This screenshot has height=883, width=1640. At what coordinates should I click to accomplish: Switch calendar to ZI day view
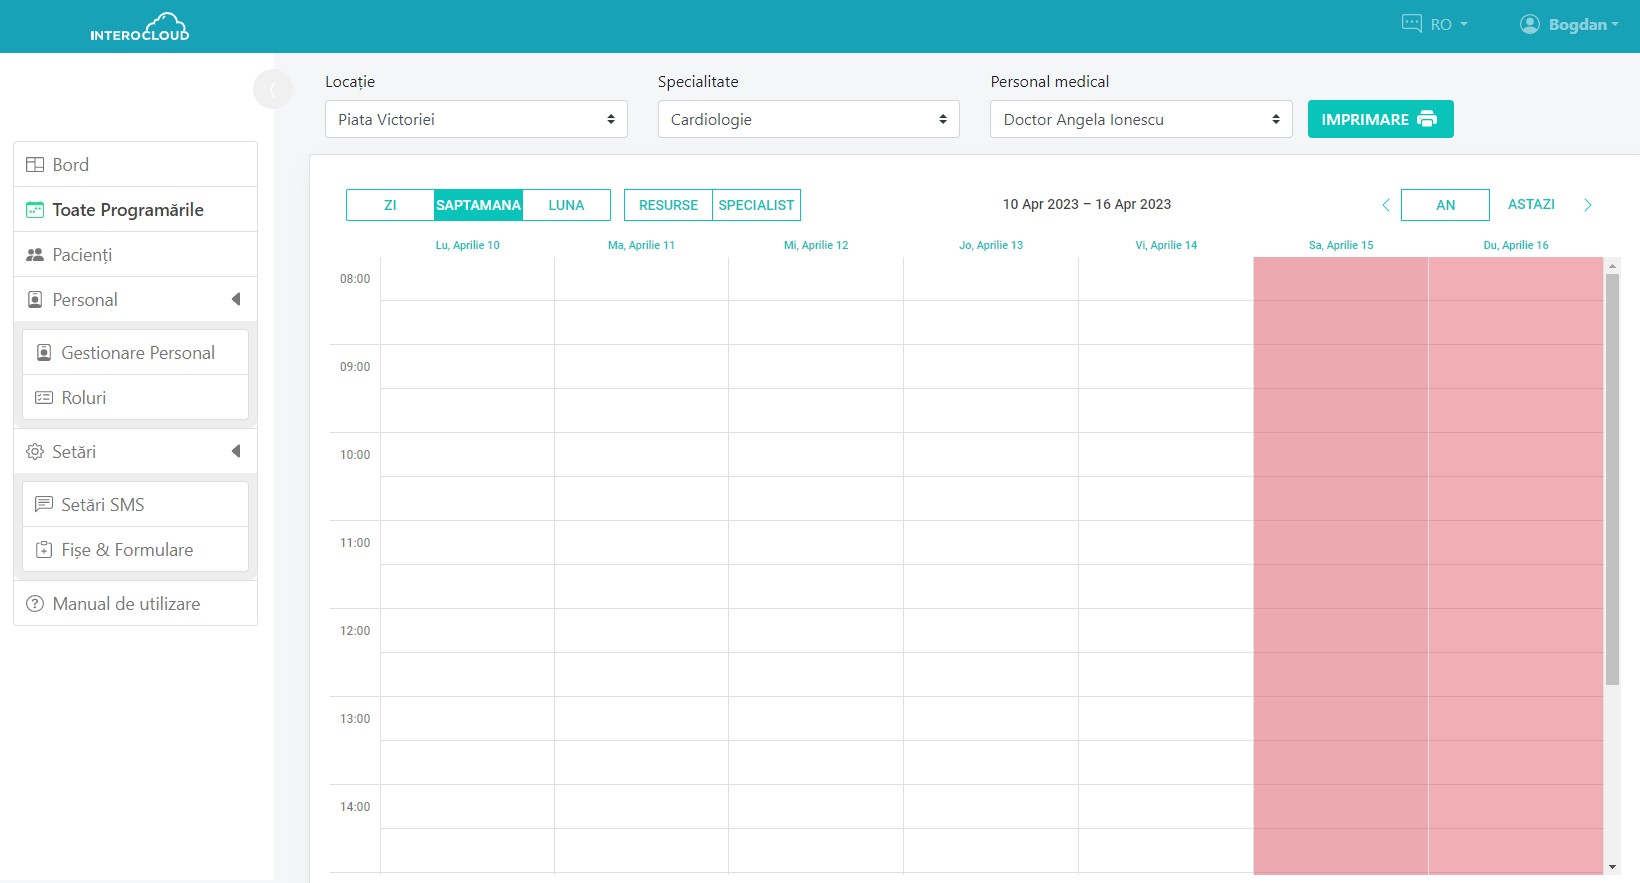[390, 205]
